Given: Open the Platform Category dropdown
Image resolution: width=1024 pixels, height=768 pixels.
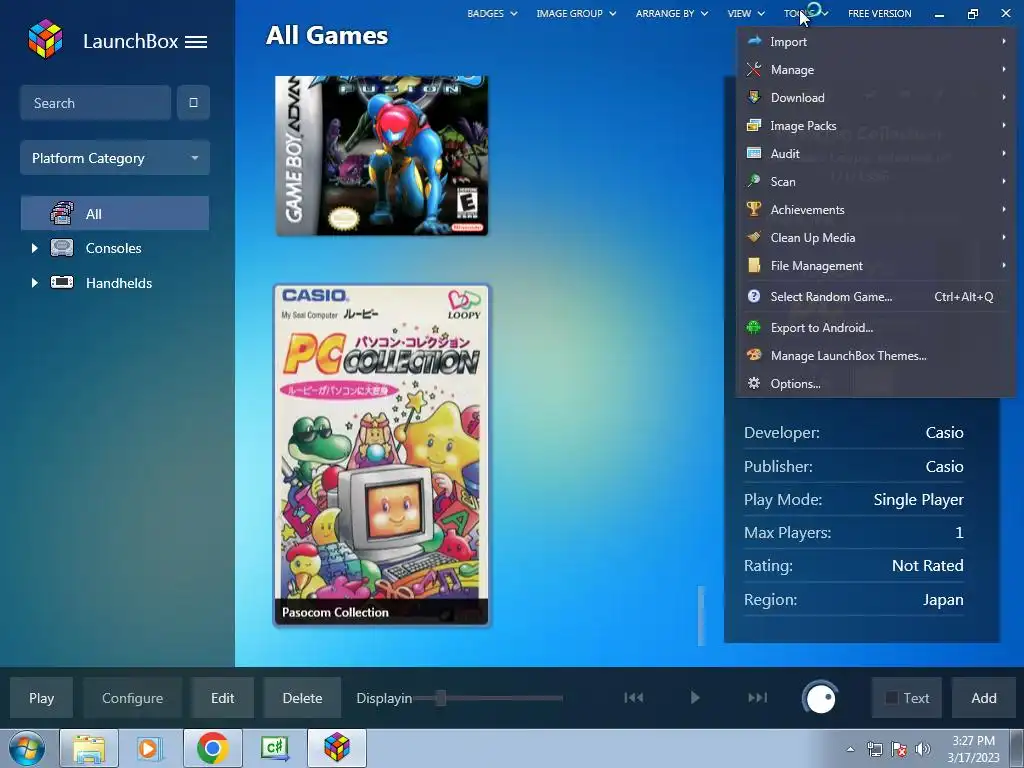Looking at the screenshot, I should coord(115,157).
